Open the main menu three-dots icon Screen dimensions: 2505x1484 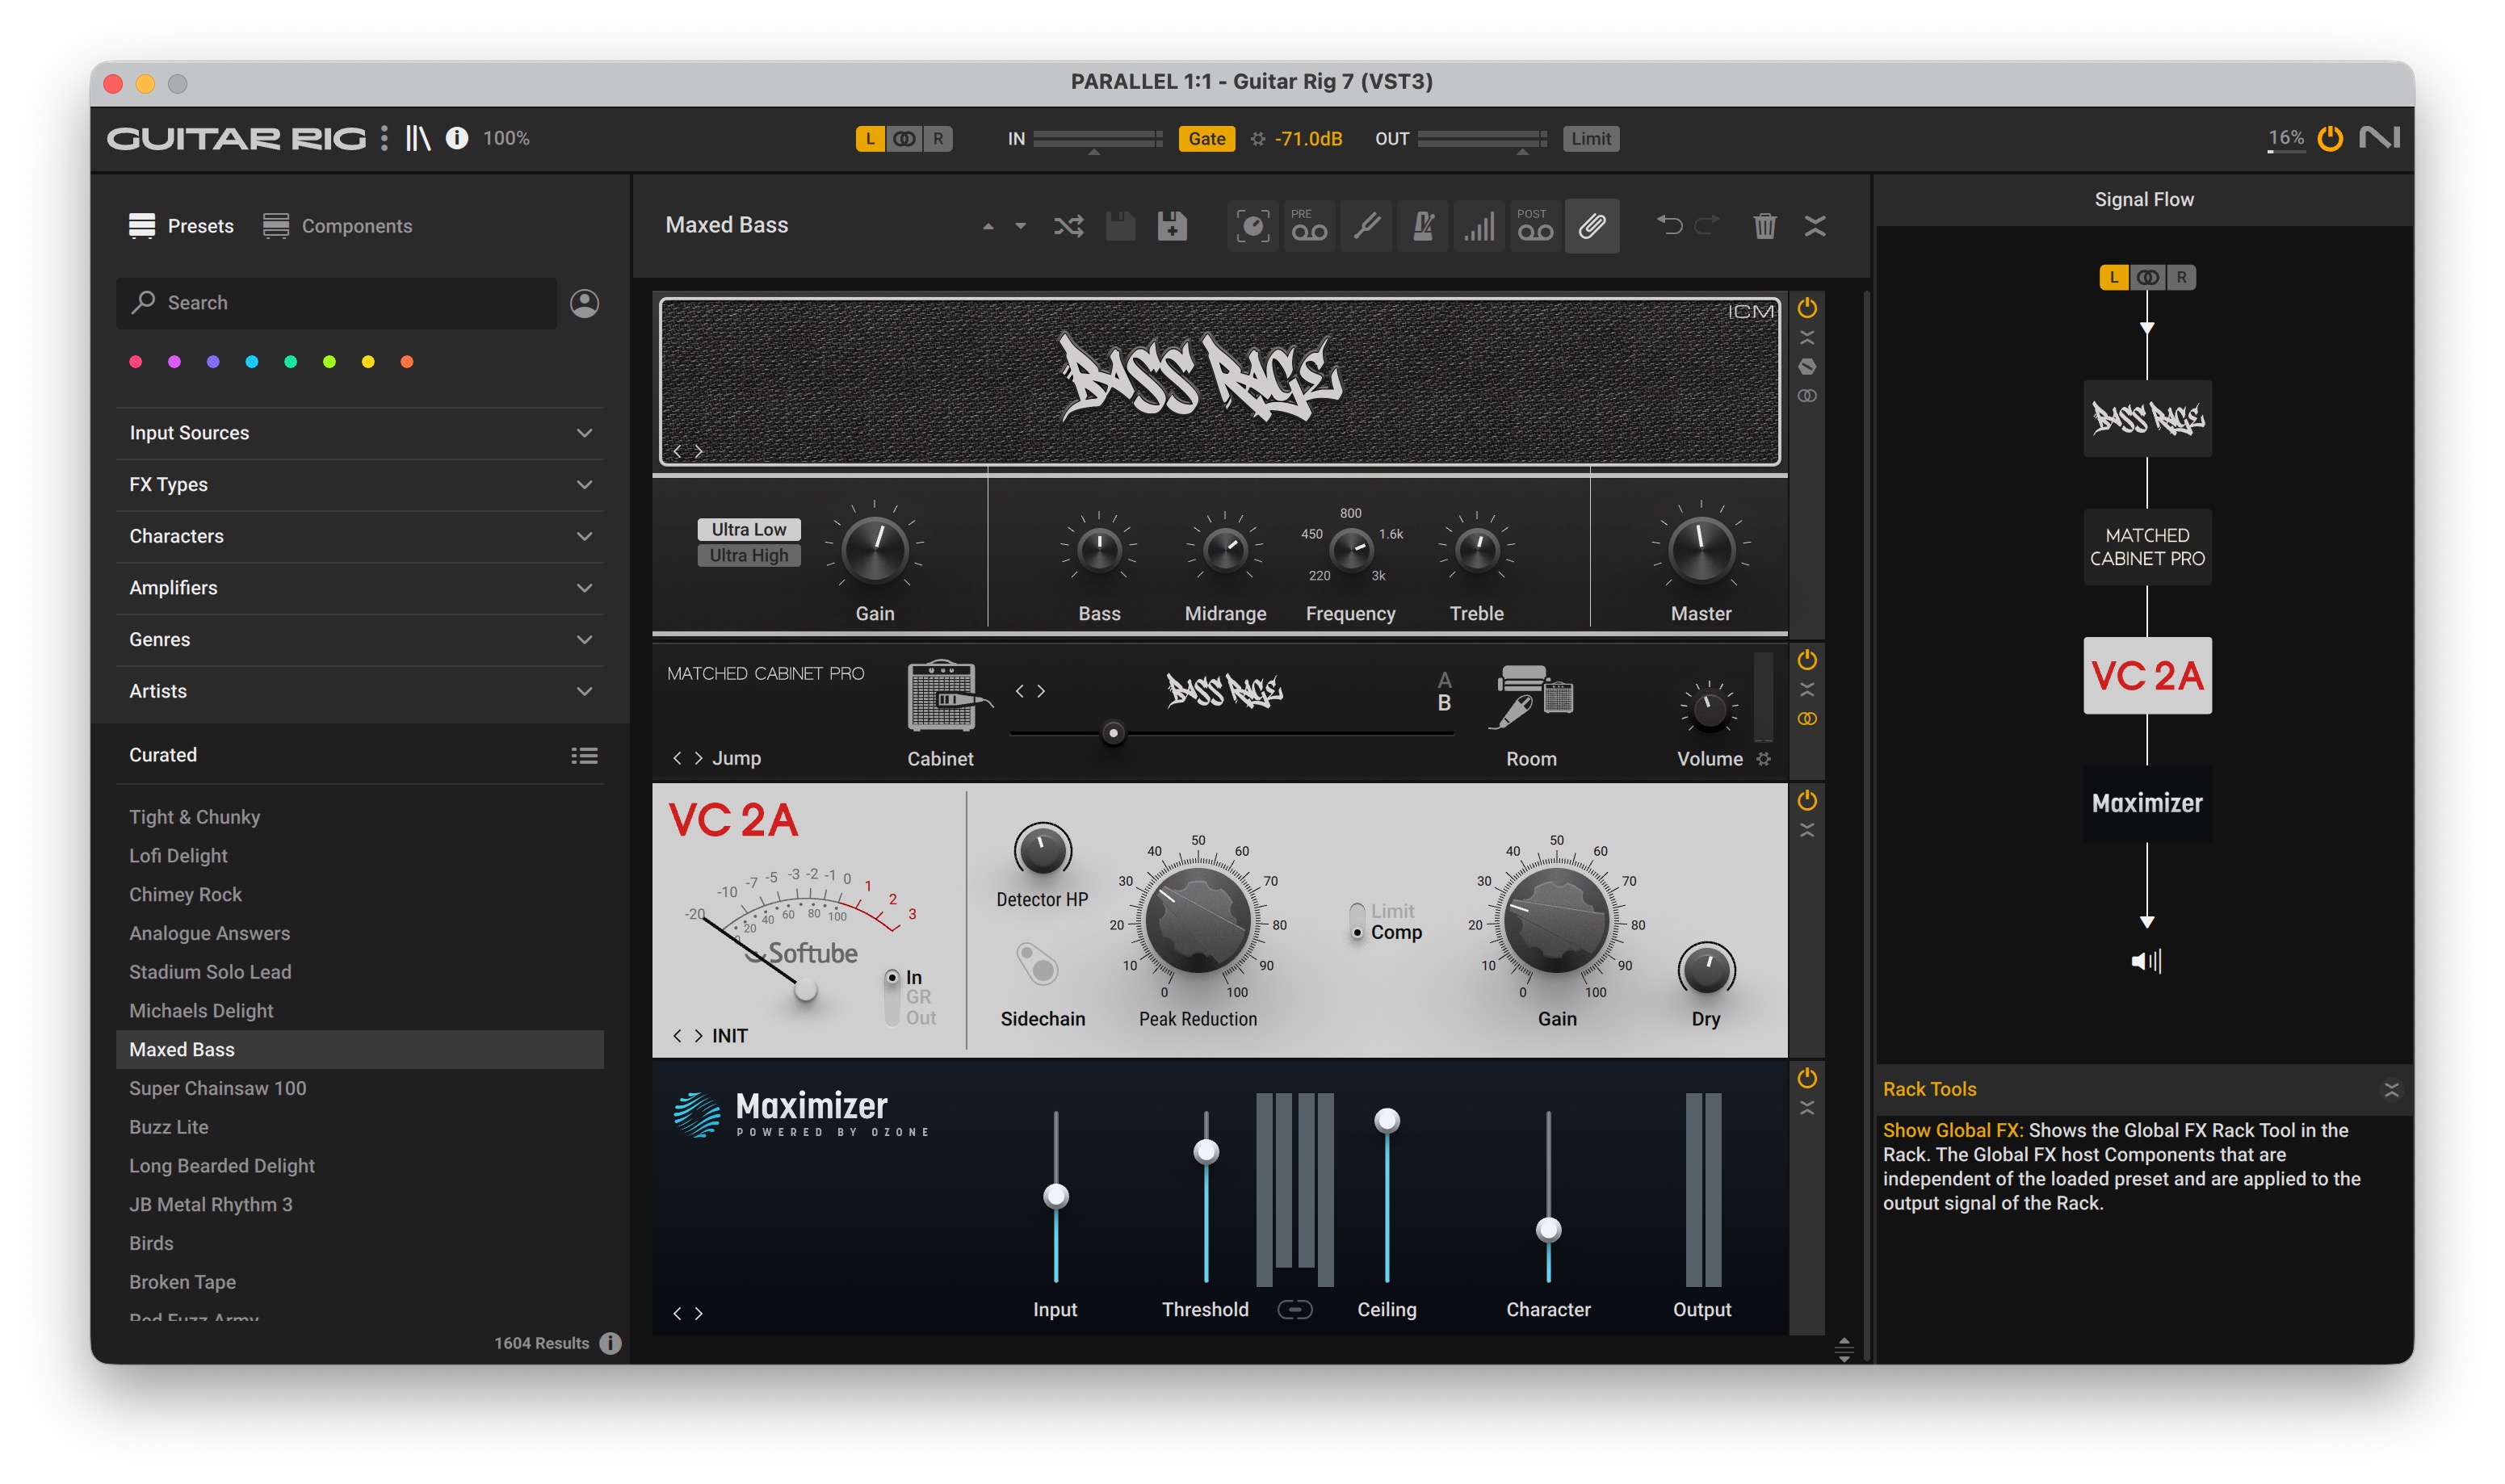click(x=384, y=138)
